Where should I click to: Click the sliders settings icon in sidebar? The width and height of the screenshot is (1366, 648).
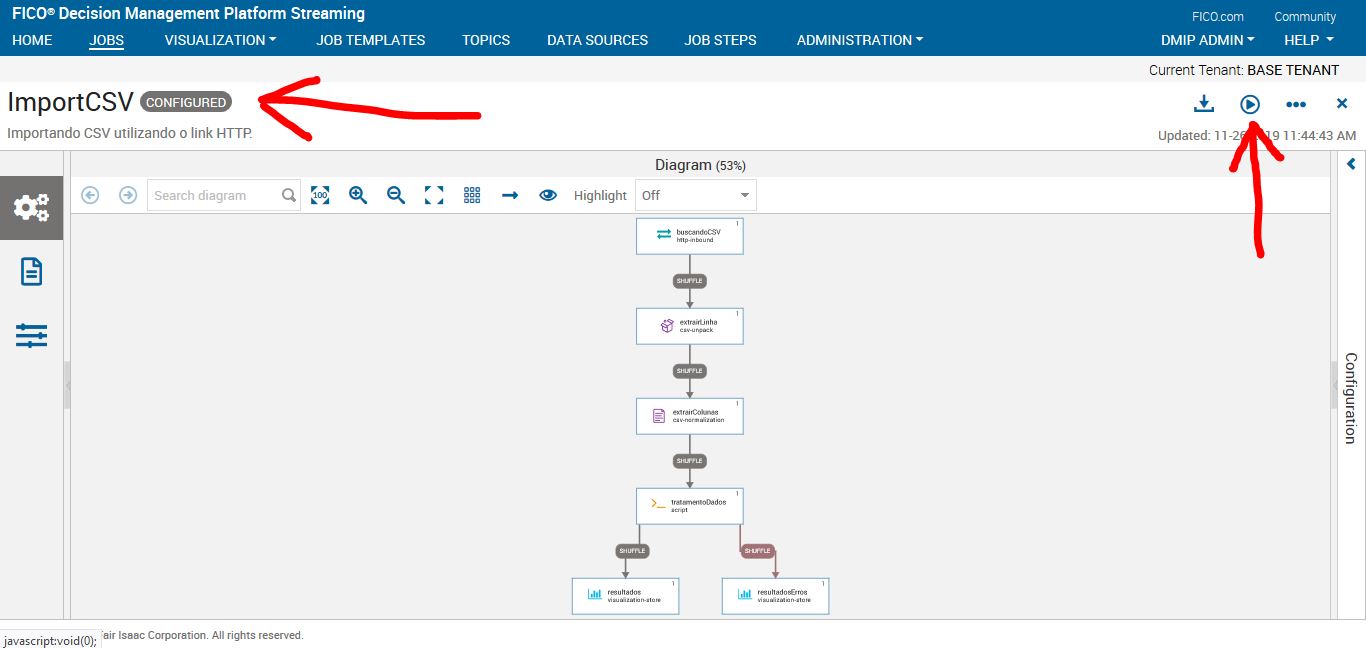tap(31, 336)
